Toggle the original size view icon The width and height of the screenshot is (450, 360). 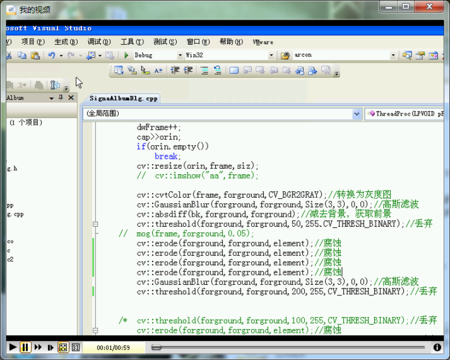pyautogui.click(x=76, y=347)
